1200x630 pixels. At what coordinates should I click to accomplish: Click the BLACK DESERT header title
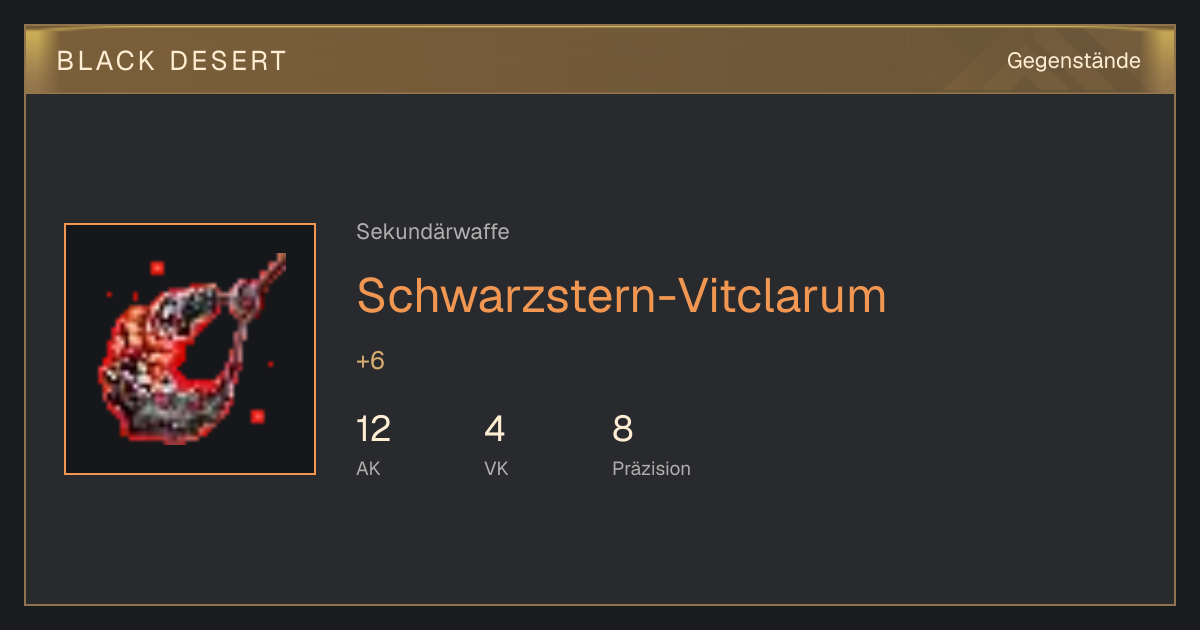tap(172, 61)
